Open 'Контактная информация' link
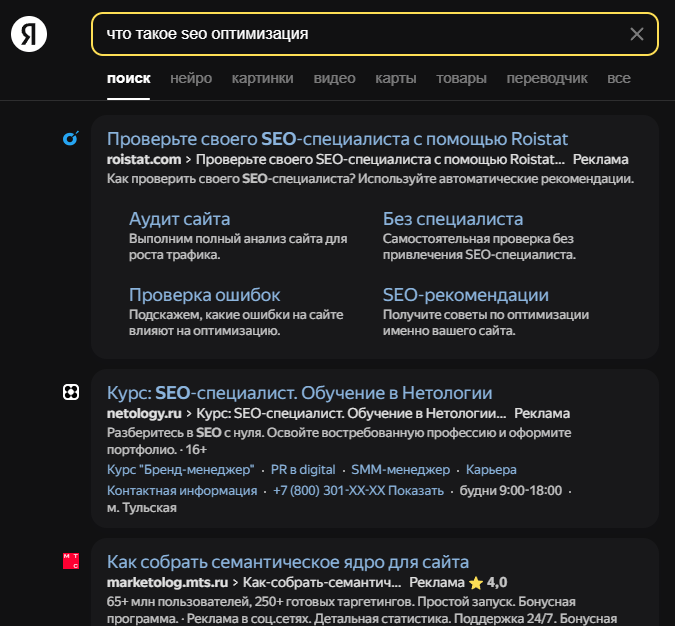Image resolution: width=675 pixels, height=626 pixels. [x=182, y=490]
